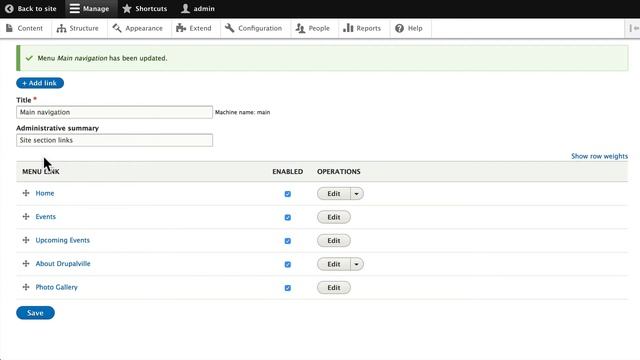
Task: Click the Extend puzzle-piece icon
Action: tap(181, 28)
